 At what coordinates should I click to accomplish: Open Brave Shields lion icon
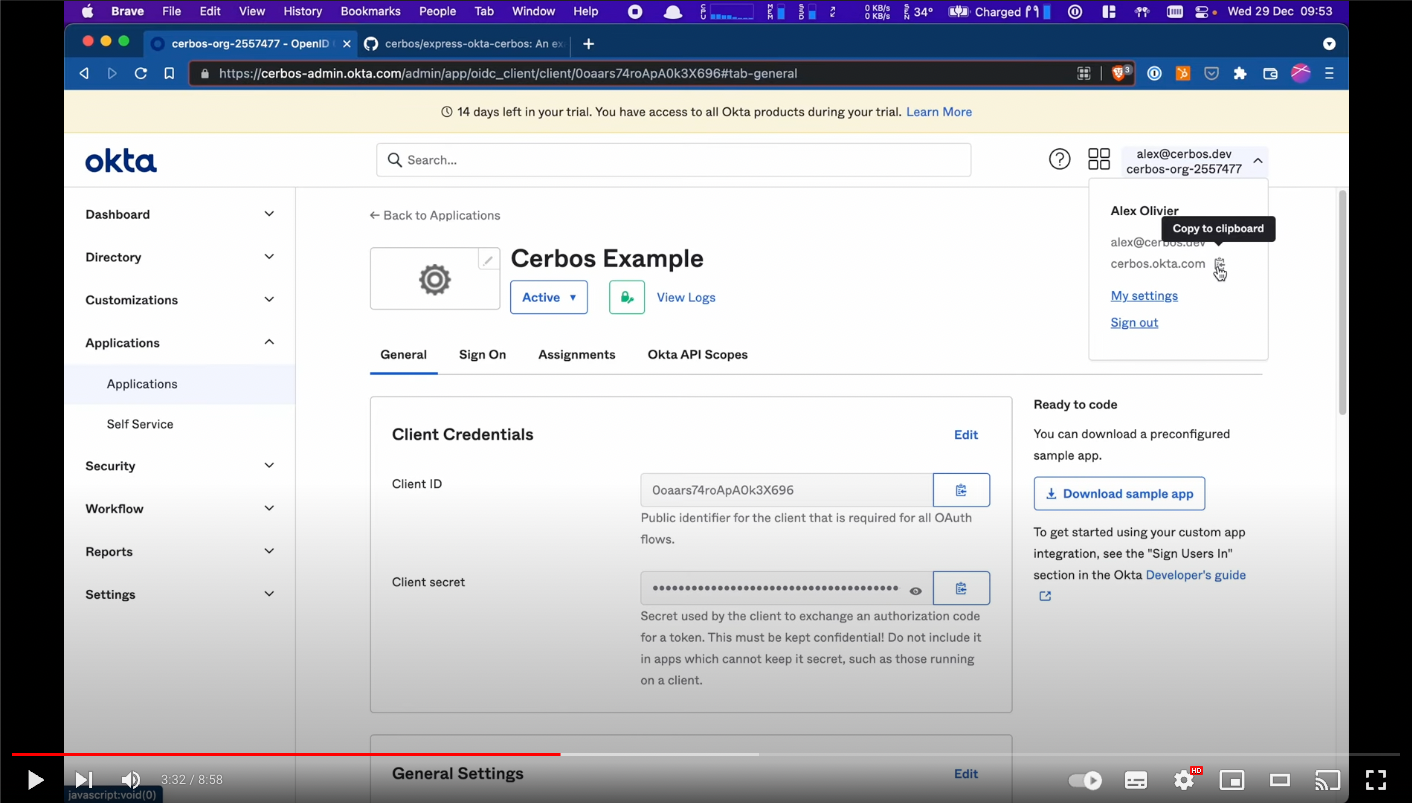(1121, 73)
